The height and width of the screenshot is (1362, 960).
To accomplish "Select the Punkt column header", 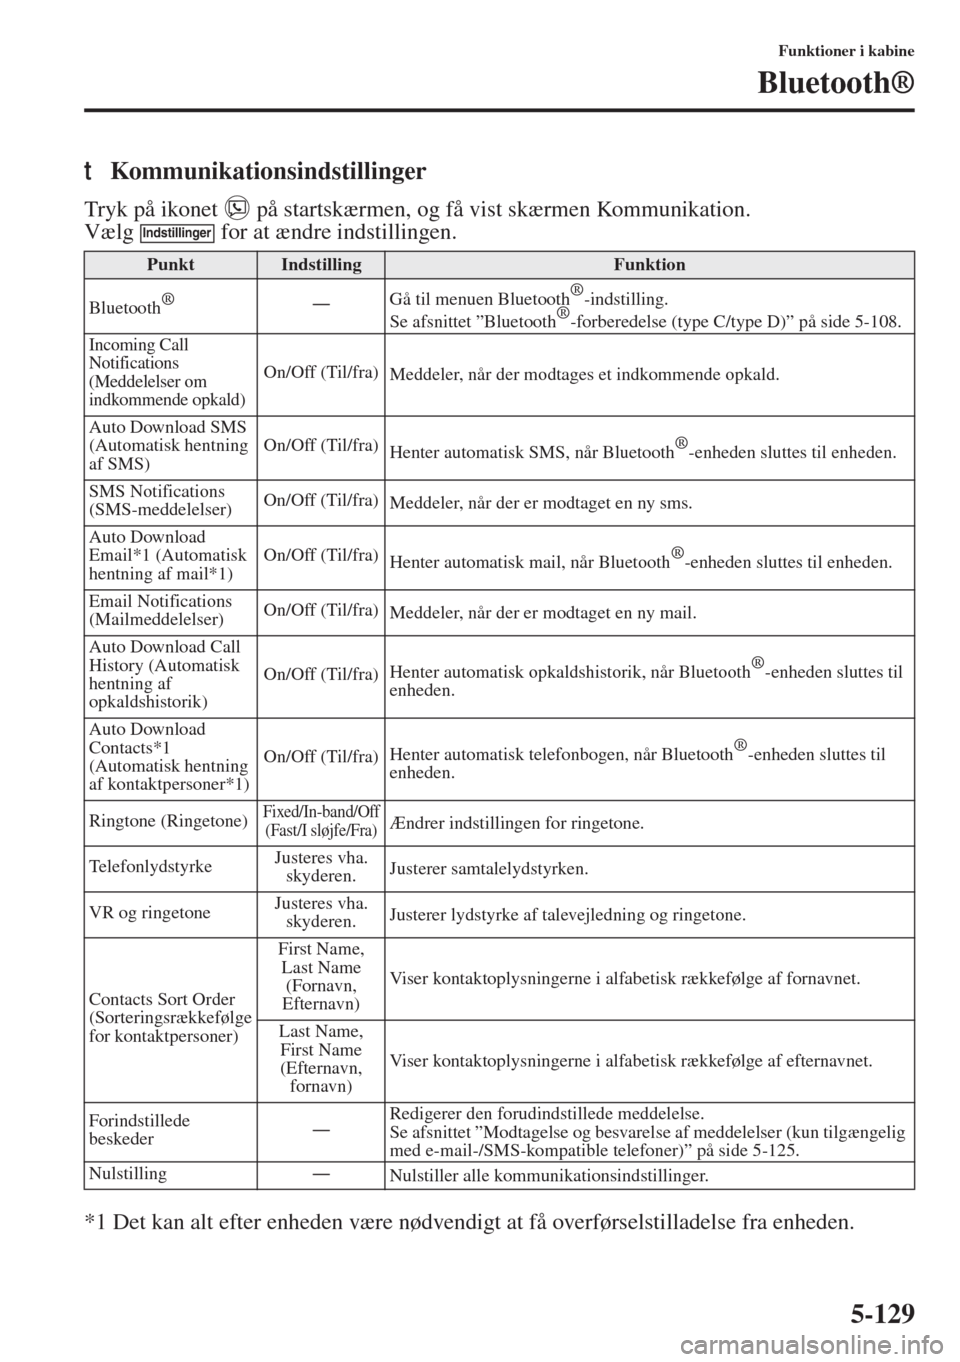I will click(170, 264).
